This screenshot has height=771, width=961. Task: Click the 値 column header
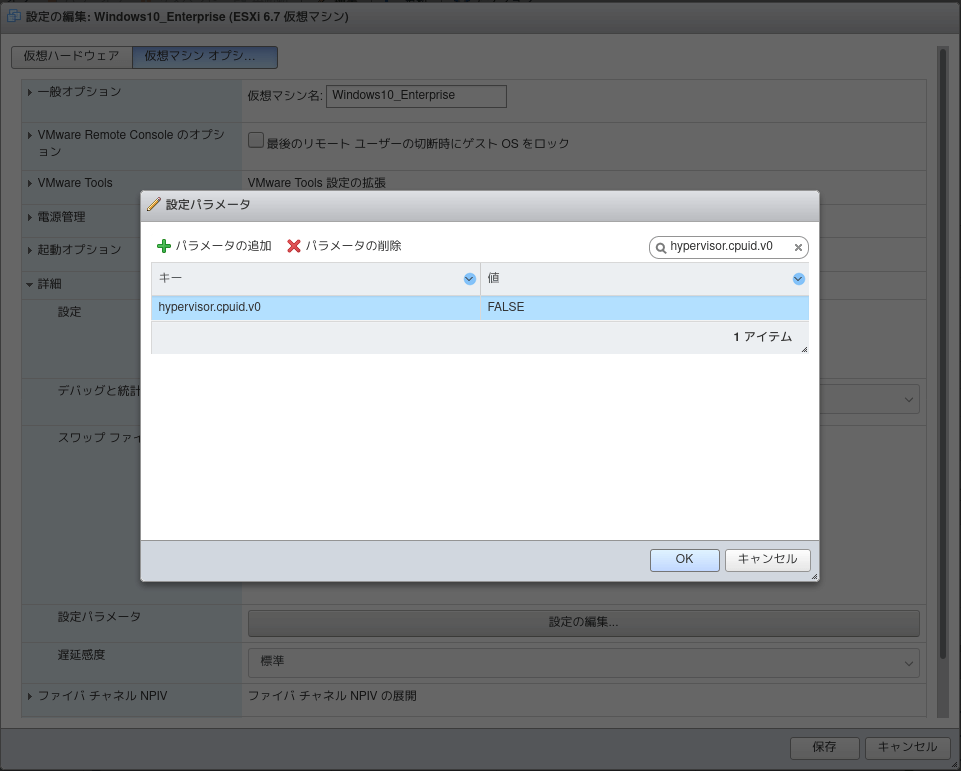click(x=645, y=279)
